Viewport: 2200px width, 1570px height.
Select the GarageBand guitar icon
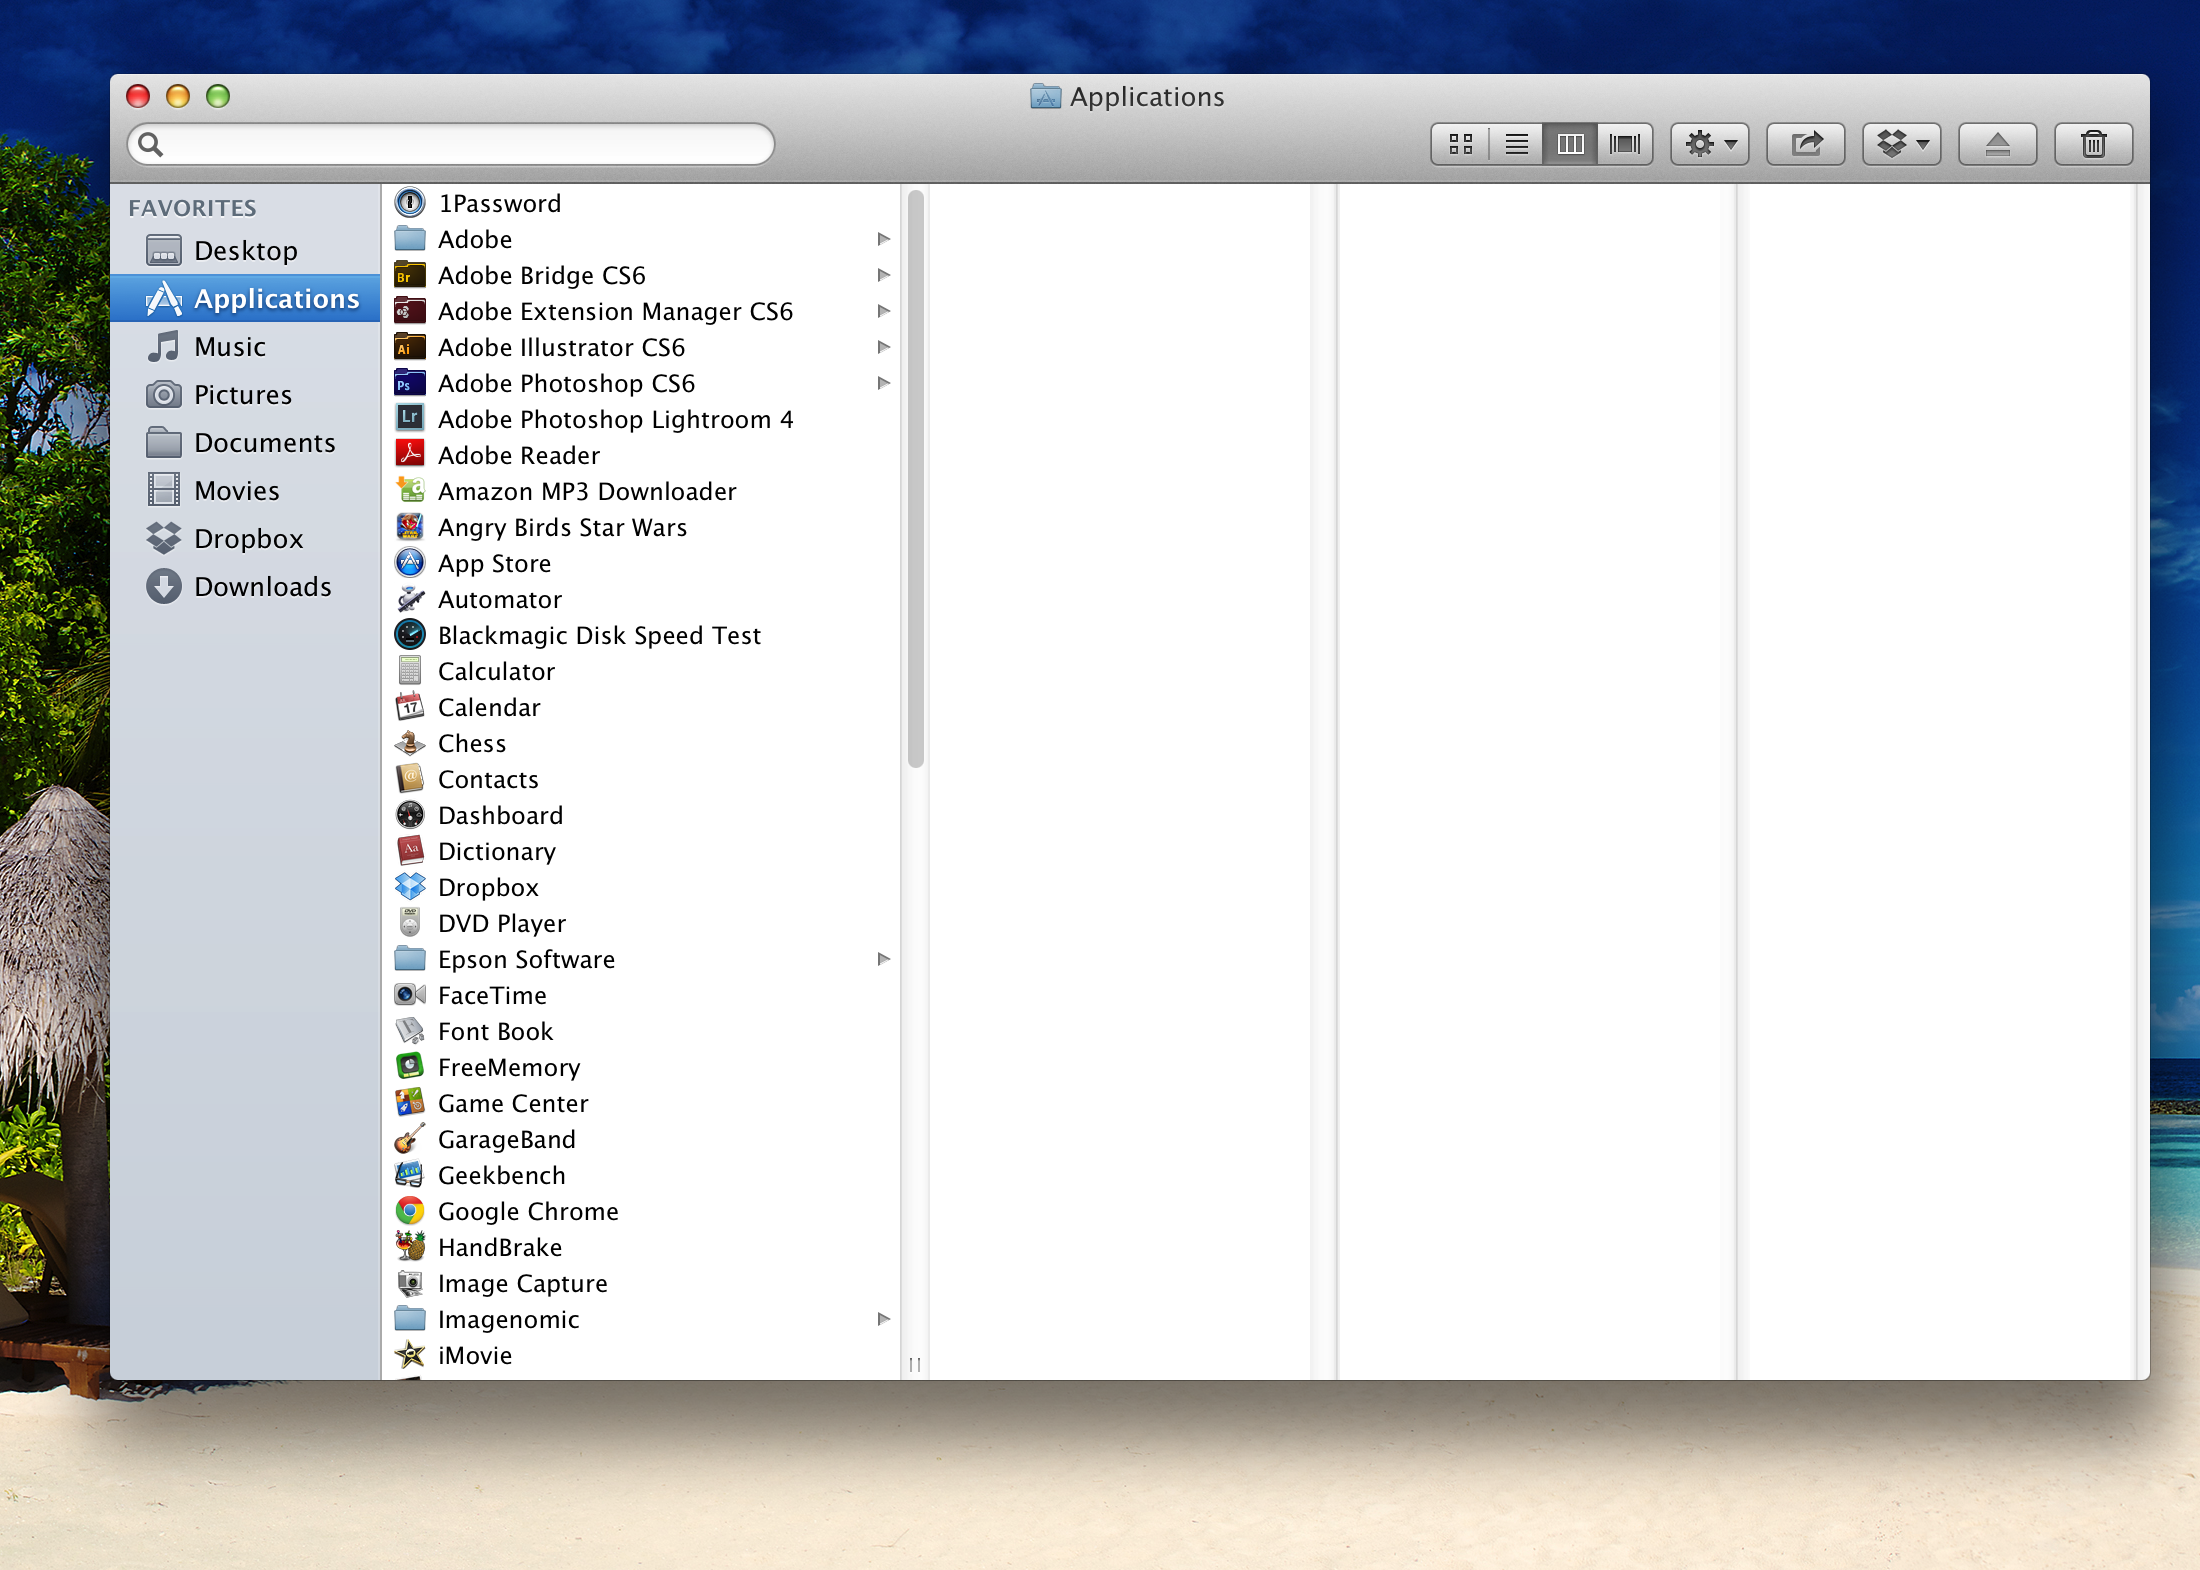tap(410, 1138)
